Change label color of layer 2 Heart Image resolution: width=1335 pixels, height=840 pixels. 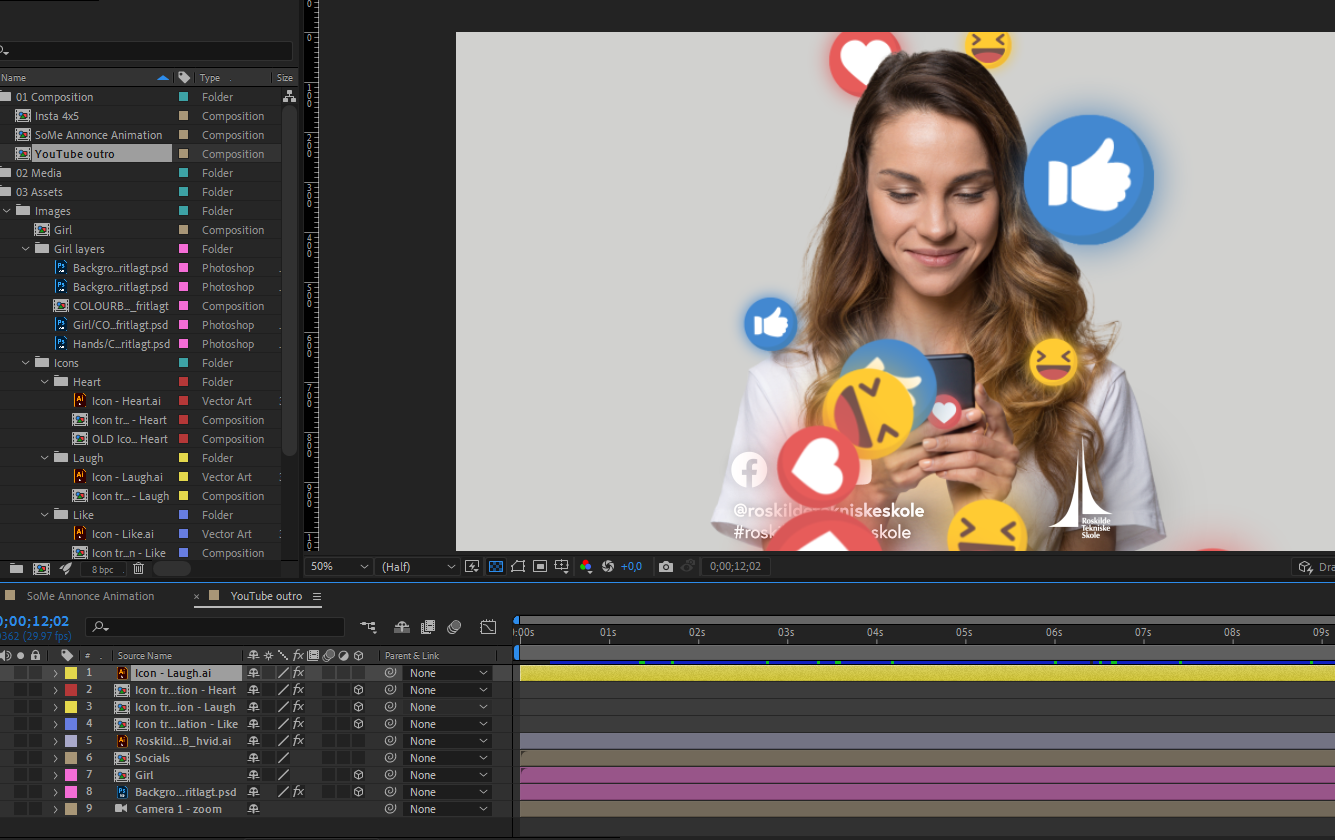click(71, 690)
